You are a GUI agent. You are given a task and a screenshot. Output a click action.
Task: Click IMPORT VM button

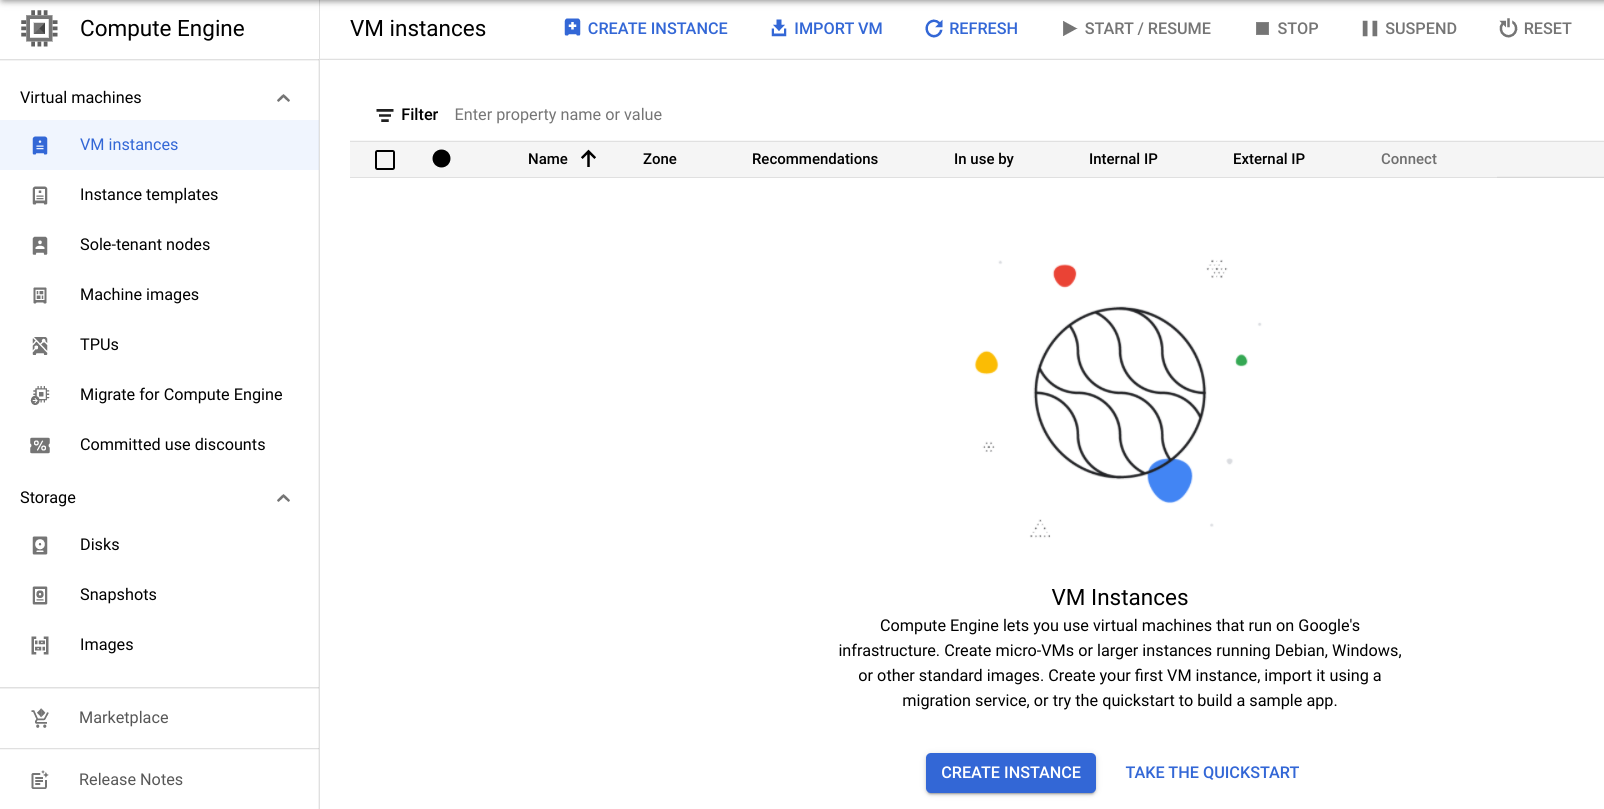click(x=826, y=28)
